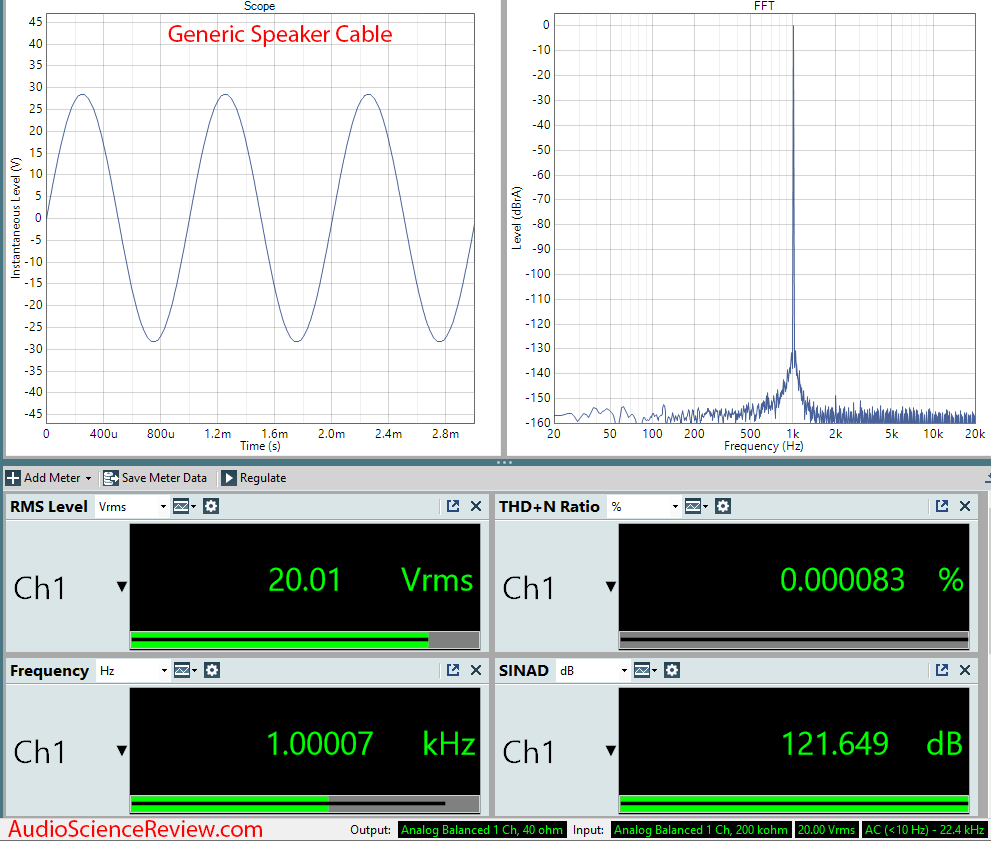Expand THD+N Ratio Ch1 channel arrow
This screenshot has height=841, width=991.
pyautogui.click(x=611, y=587)
